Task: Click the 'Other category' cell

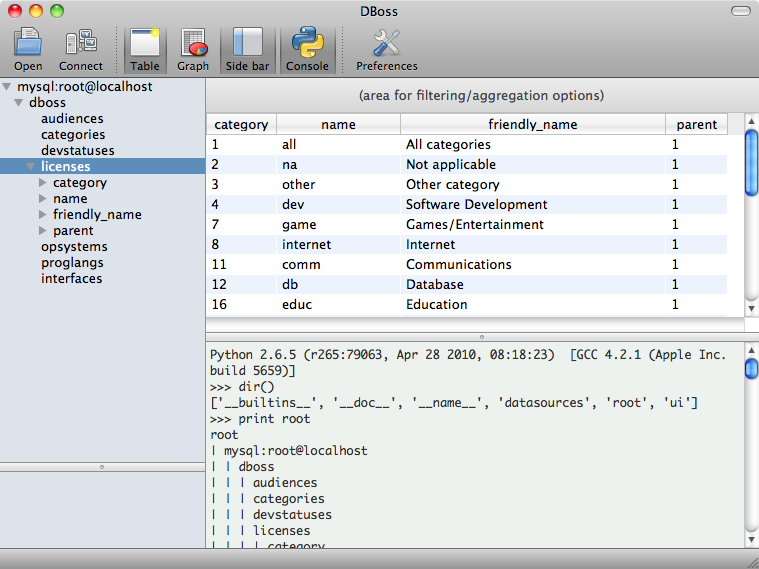Action: tap(532, 185)
